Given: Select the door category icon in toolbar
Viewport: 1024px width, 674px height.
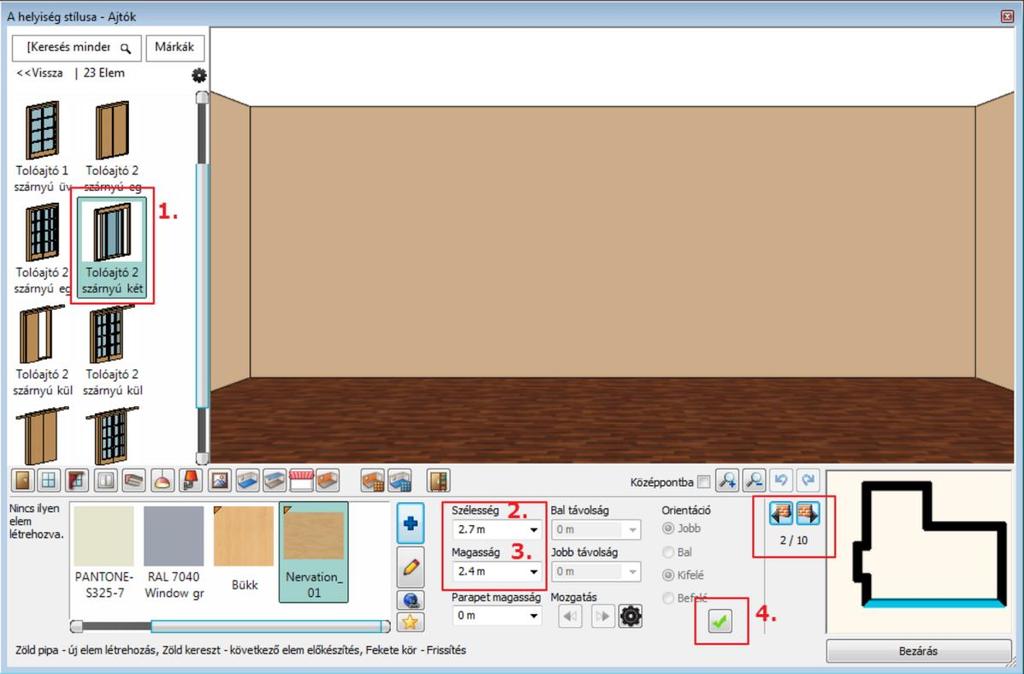Looking at the screenshot, I should [23, 481].
